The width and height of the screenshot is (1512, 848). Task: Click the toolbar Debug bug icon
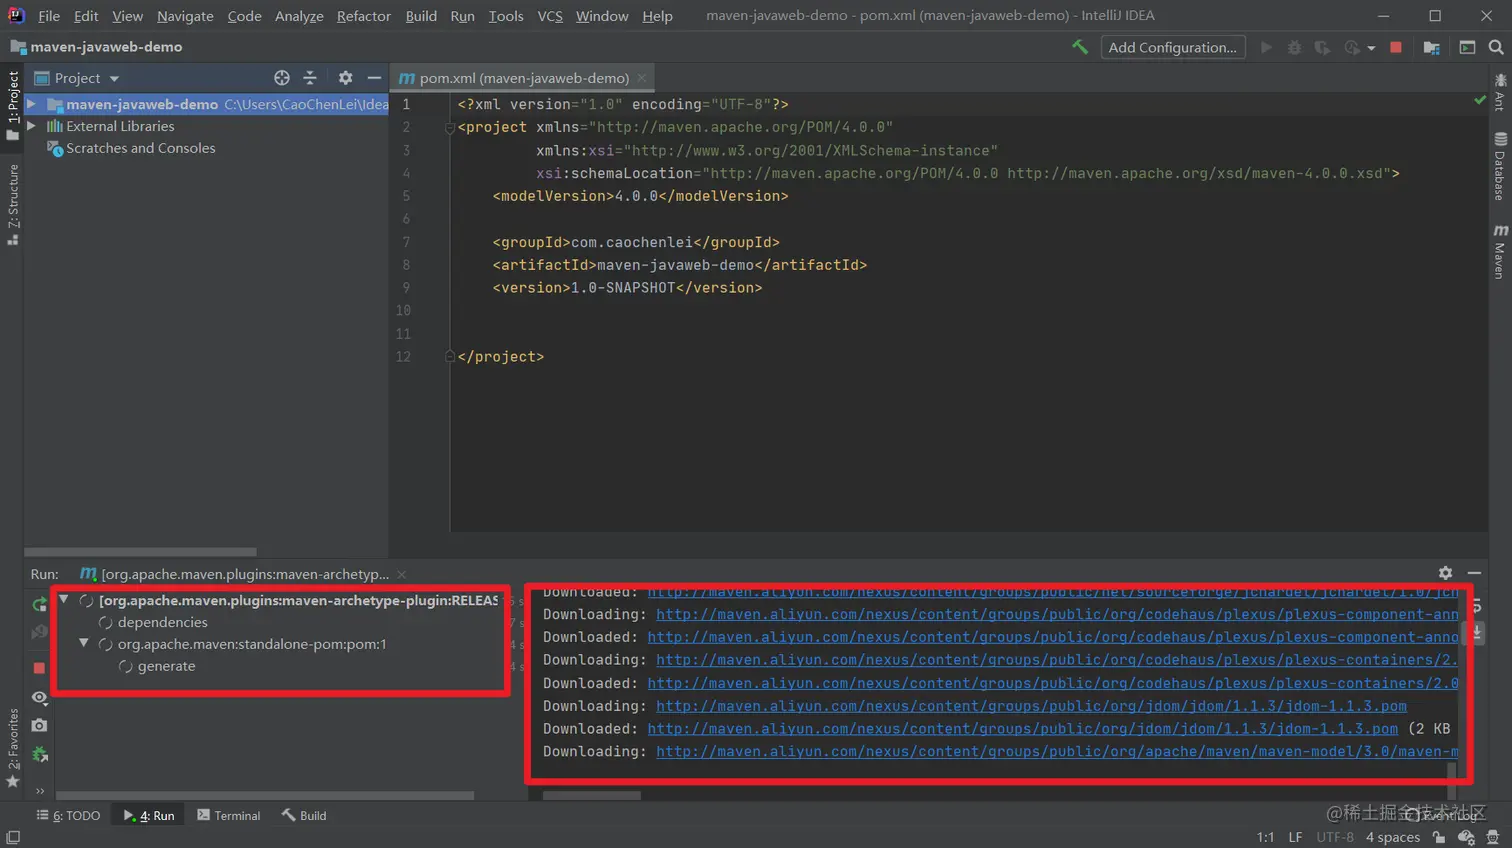click(x=1294, y=47)
